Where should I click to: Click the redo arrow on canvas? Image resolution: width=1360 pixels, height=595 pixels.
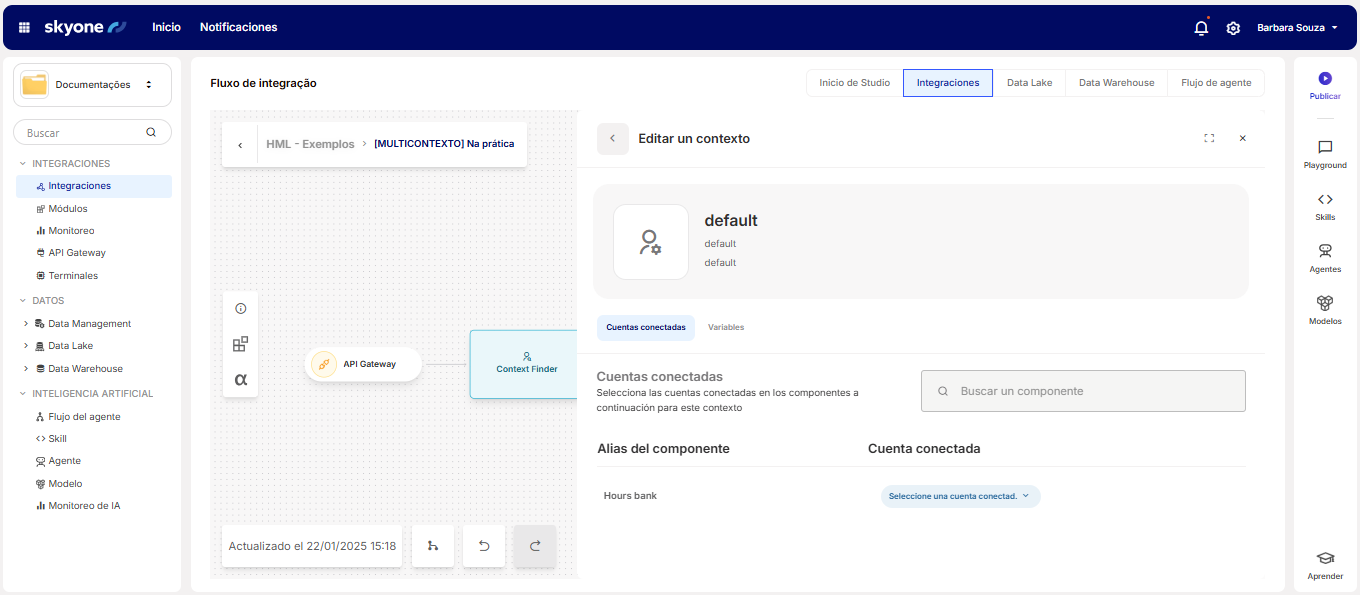535,546
